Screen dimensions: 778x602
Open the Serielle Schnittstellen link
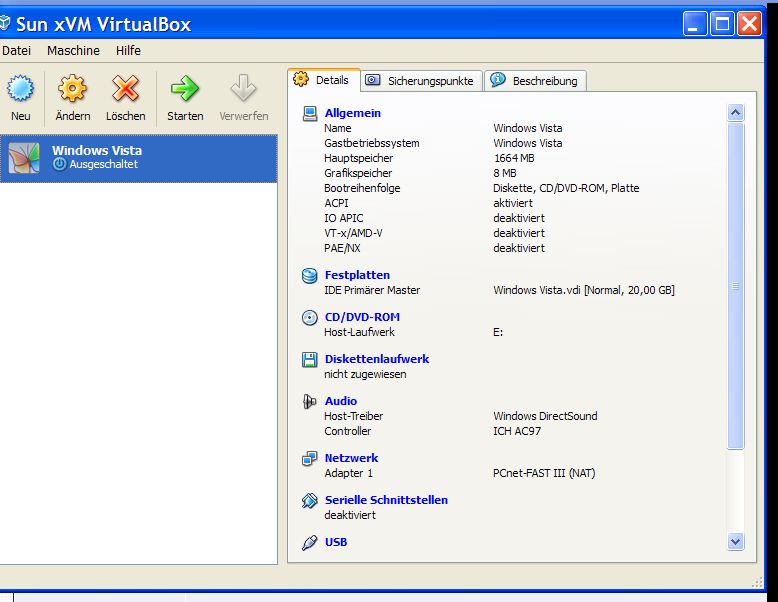point(386,500)
